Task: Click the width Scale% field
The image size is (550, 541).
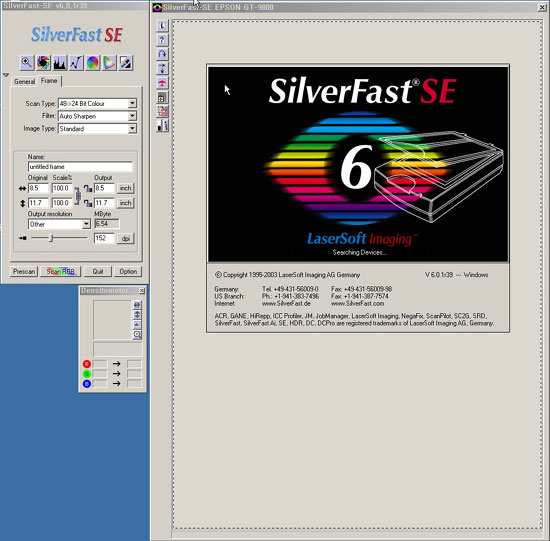Action: pos(62,188)
